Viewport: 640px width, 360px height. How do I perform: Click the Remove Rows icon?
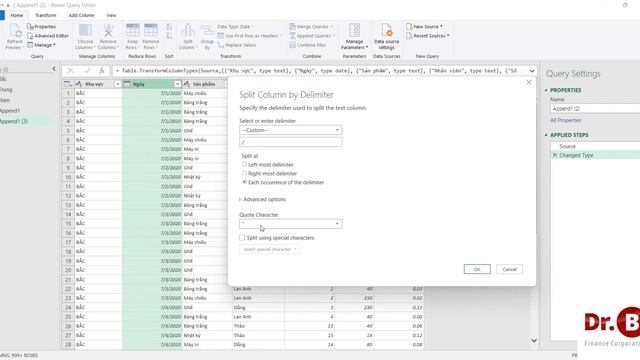pyautogui.click(x=151, y=31)
